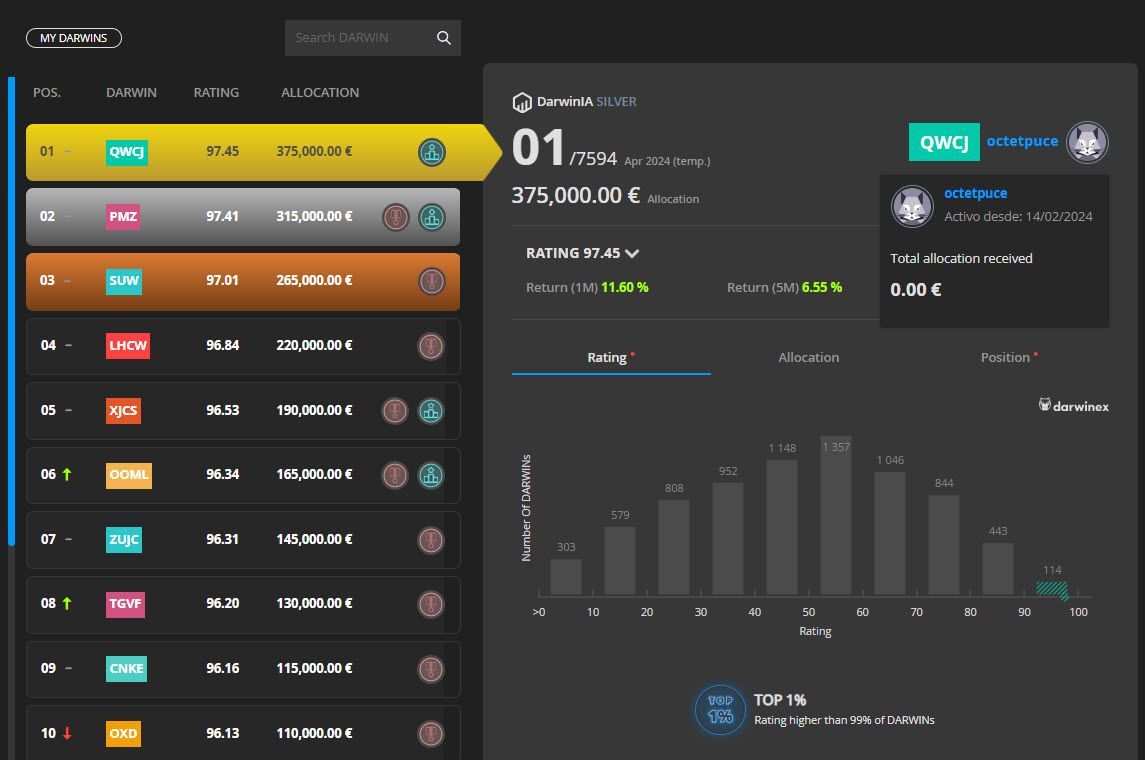The width and height of the screenshot is (1145, 760).
Task: Click the teal podium icon in XJCS row
Action: click(431, 411)
